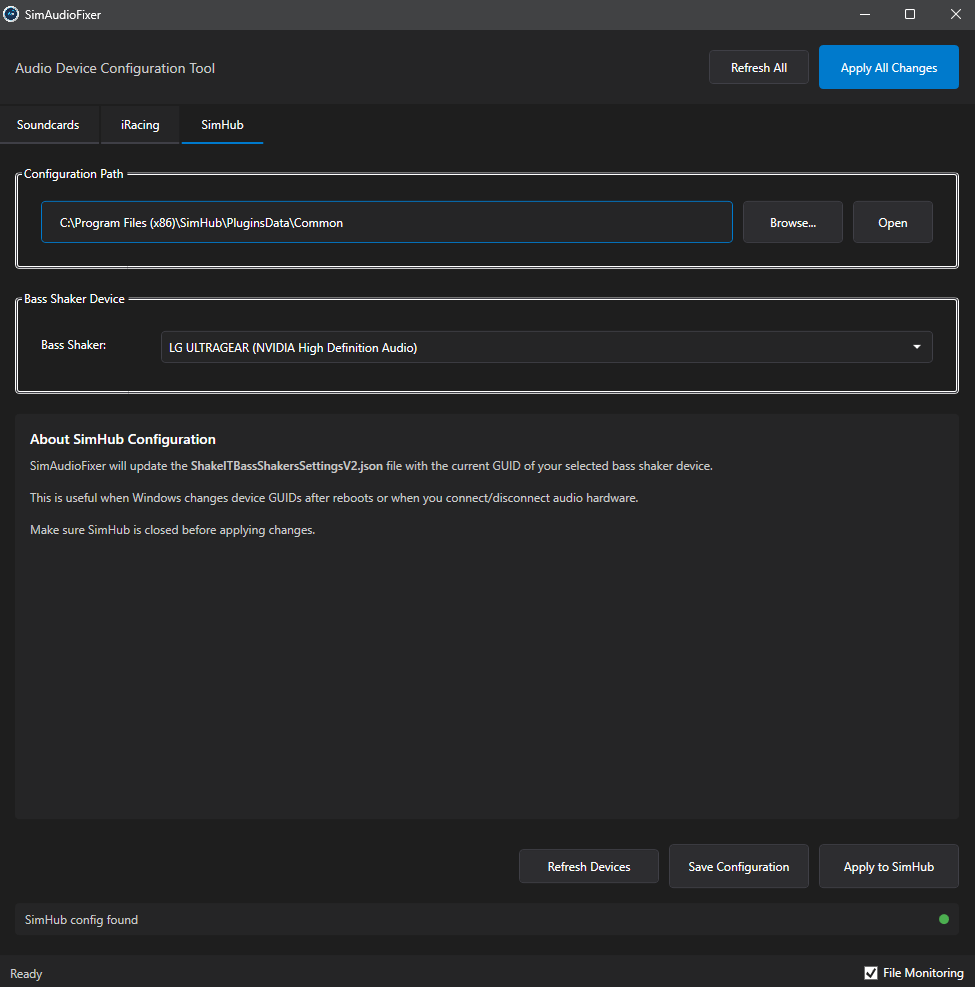This screenshot has height=987, width=975.
Task: Maximize the SimAudioFixer window
Action: [909, 14]
